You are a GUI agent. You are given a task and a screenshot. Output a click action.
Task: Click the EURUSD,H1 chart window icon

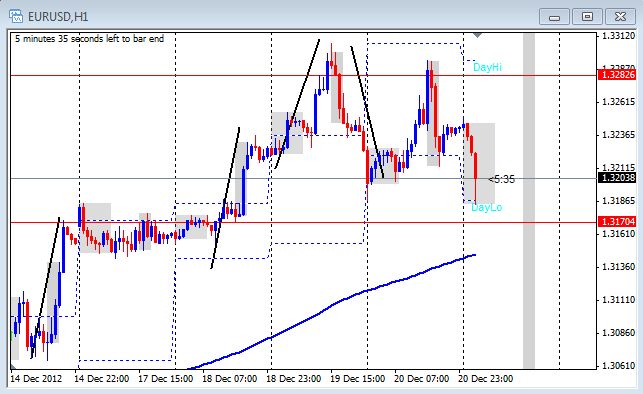[x=16, y=16]
